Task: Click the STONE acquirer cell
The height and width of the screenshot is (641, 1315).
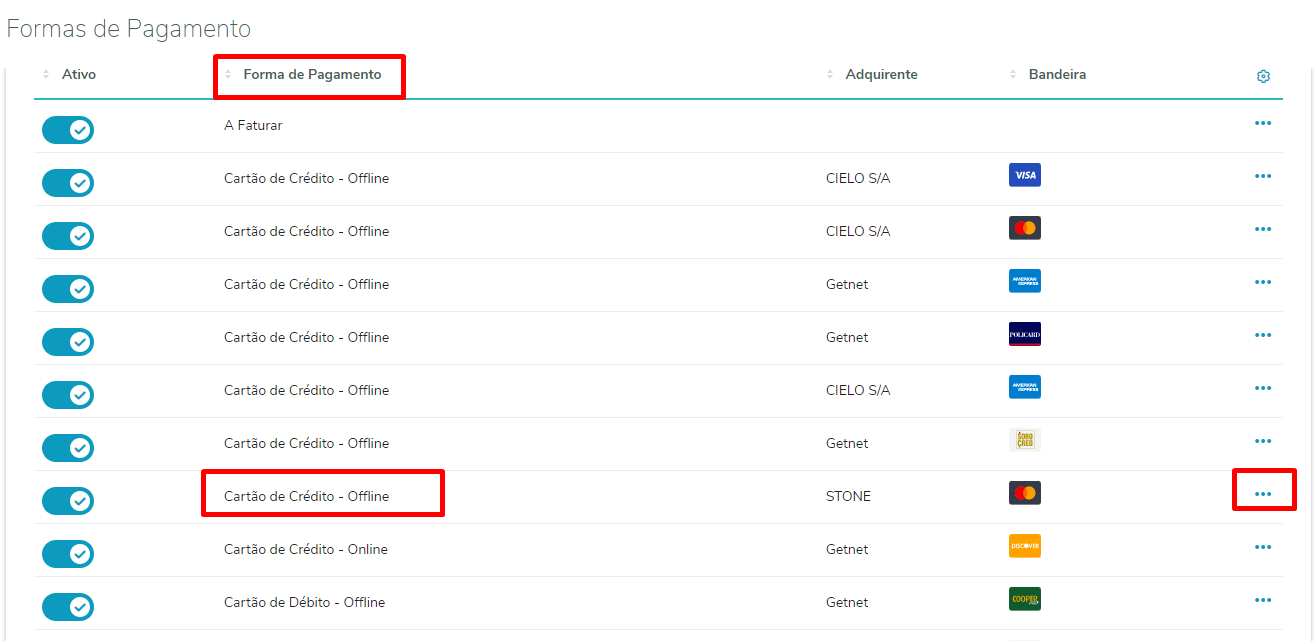Action: pyautogui.click(x=848, y=497)
